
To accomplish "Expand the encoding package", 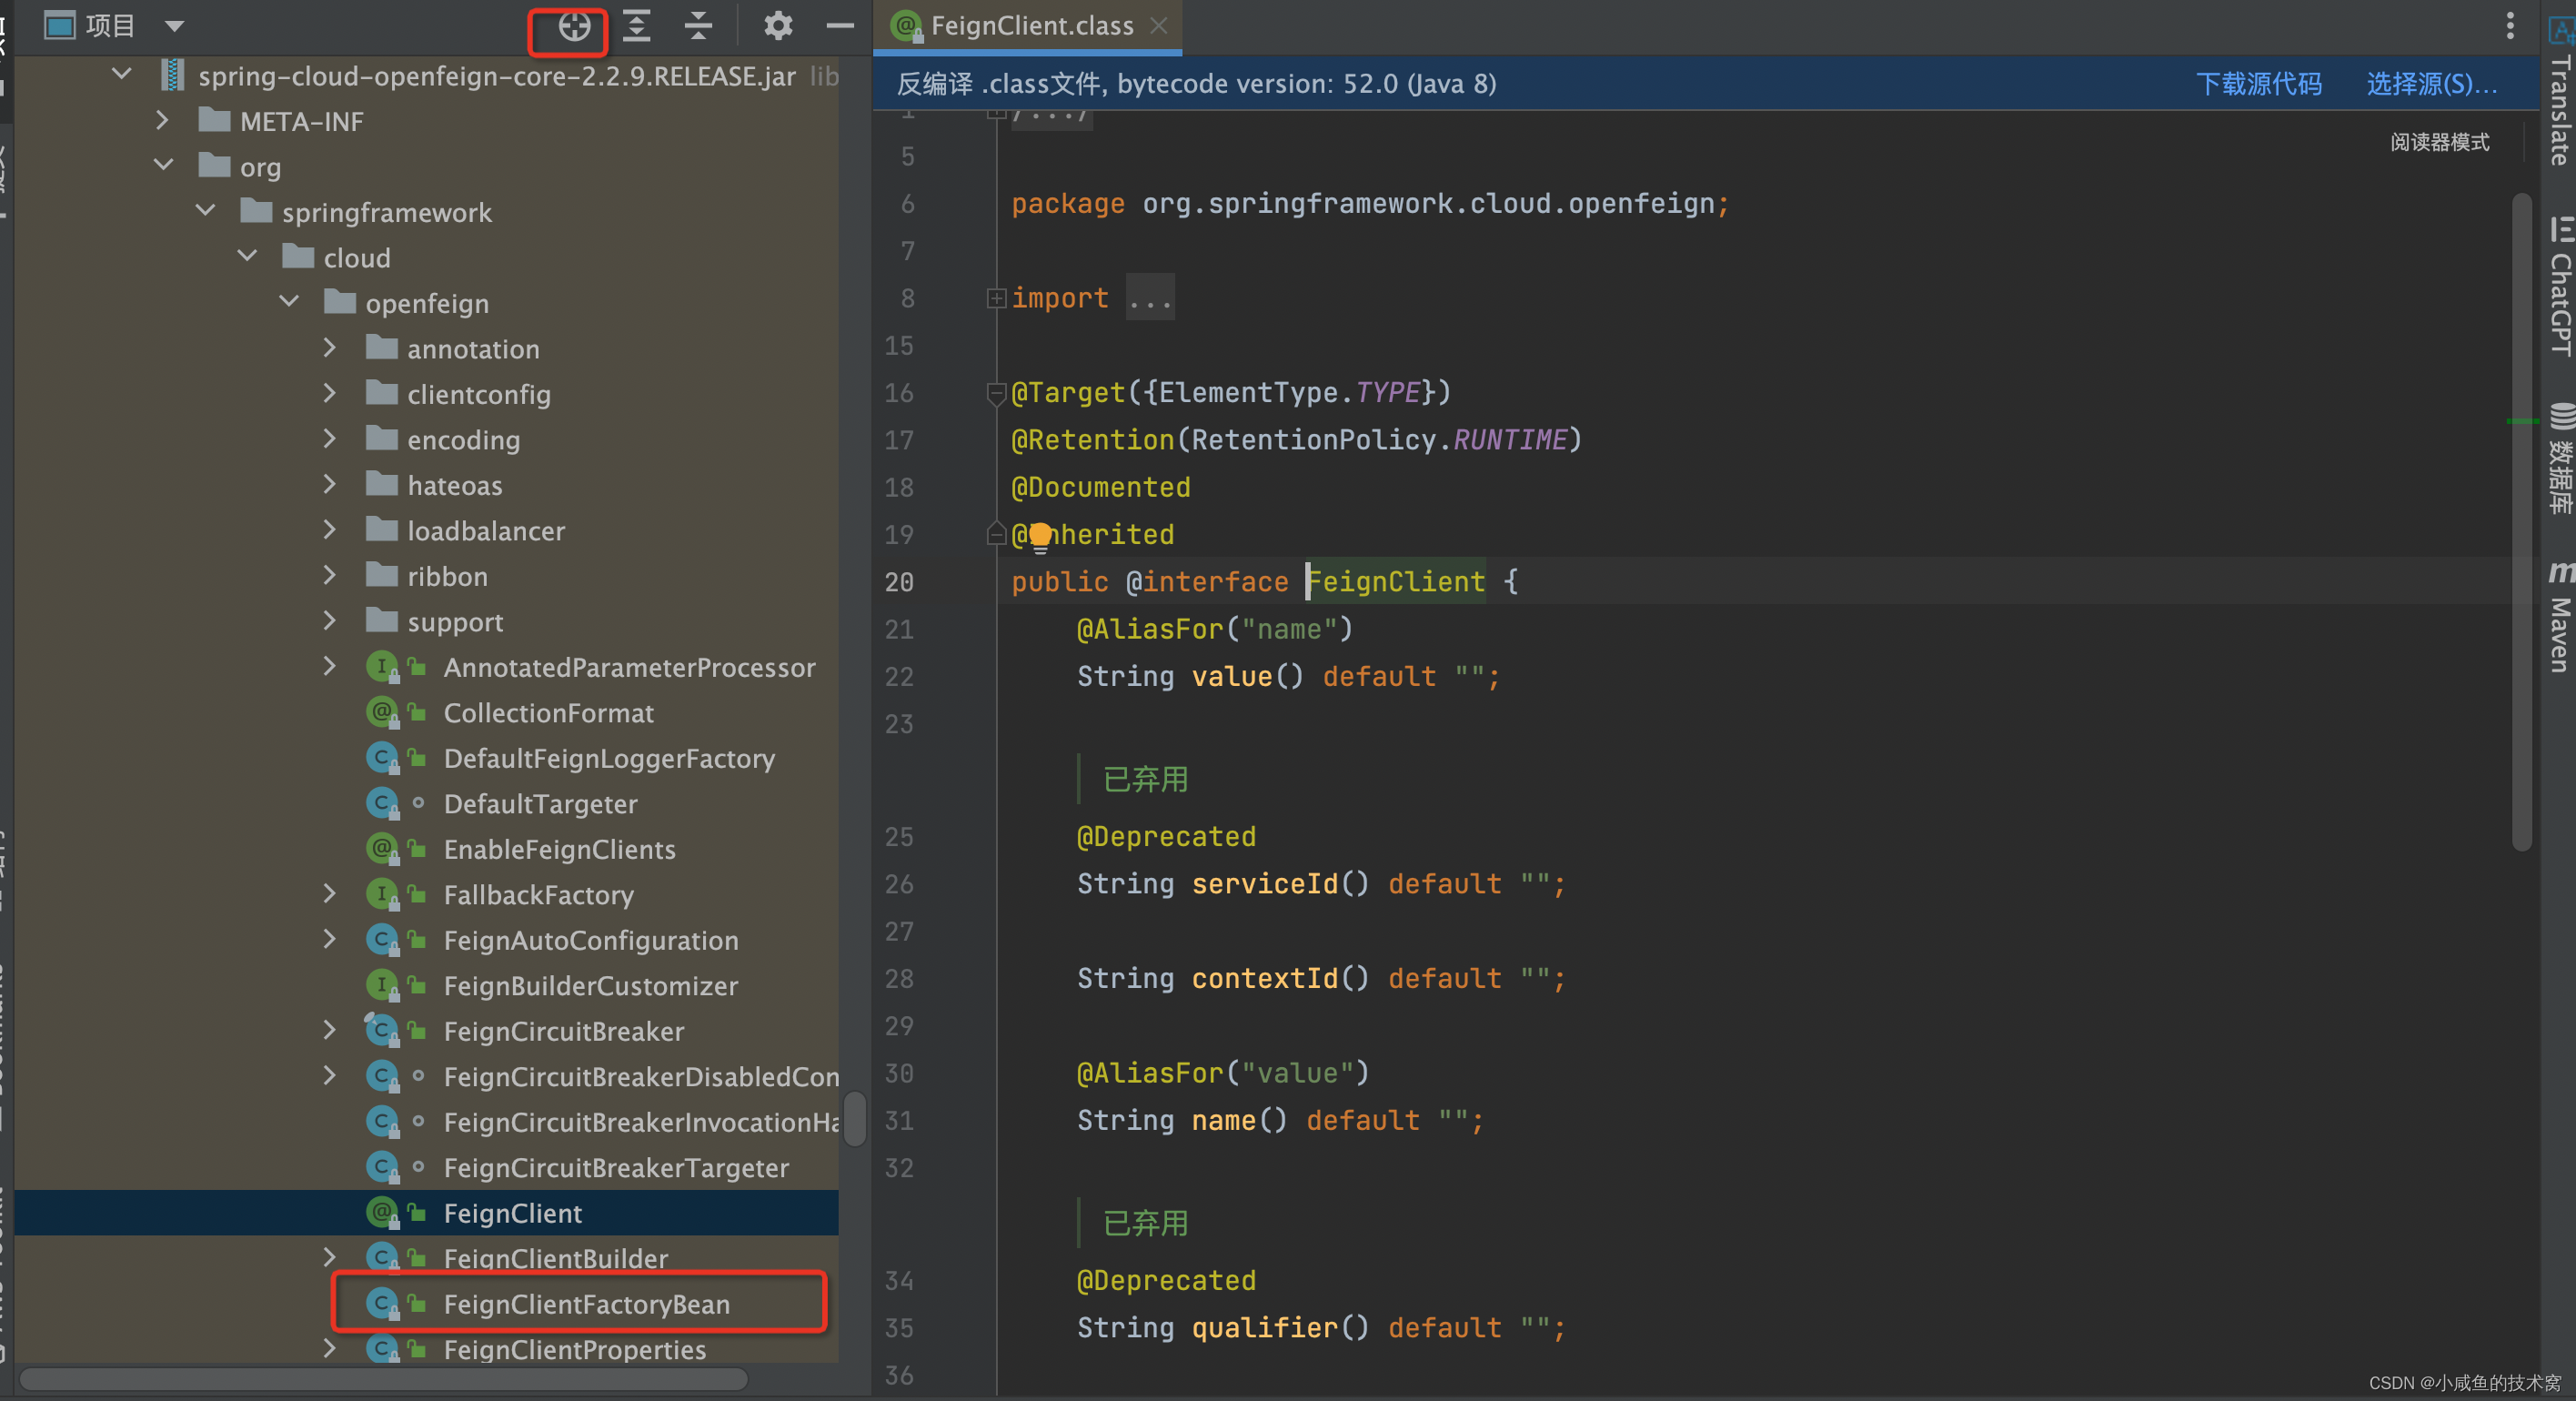I will point(330,438).
